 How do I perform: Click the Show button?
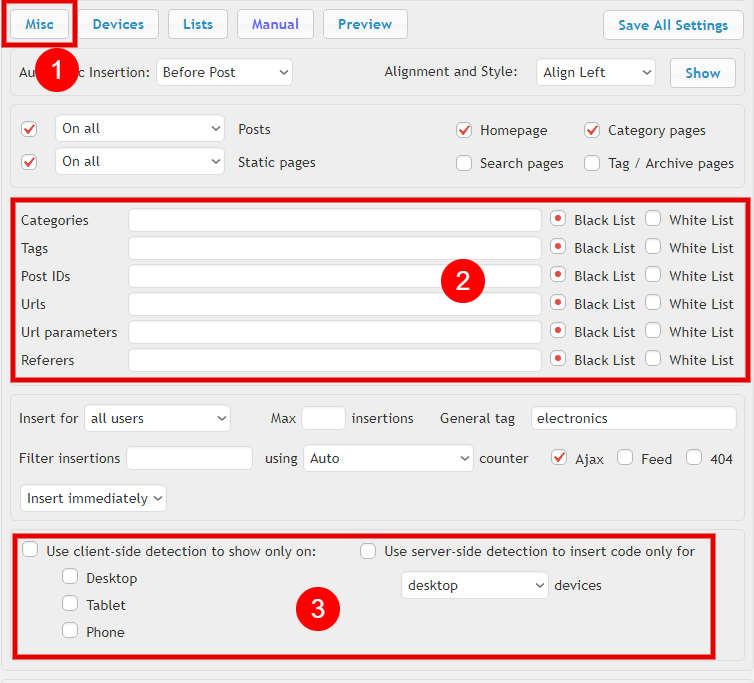pos(703,73)
